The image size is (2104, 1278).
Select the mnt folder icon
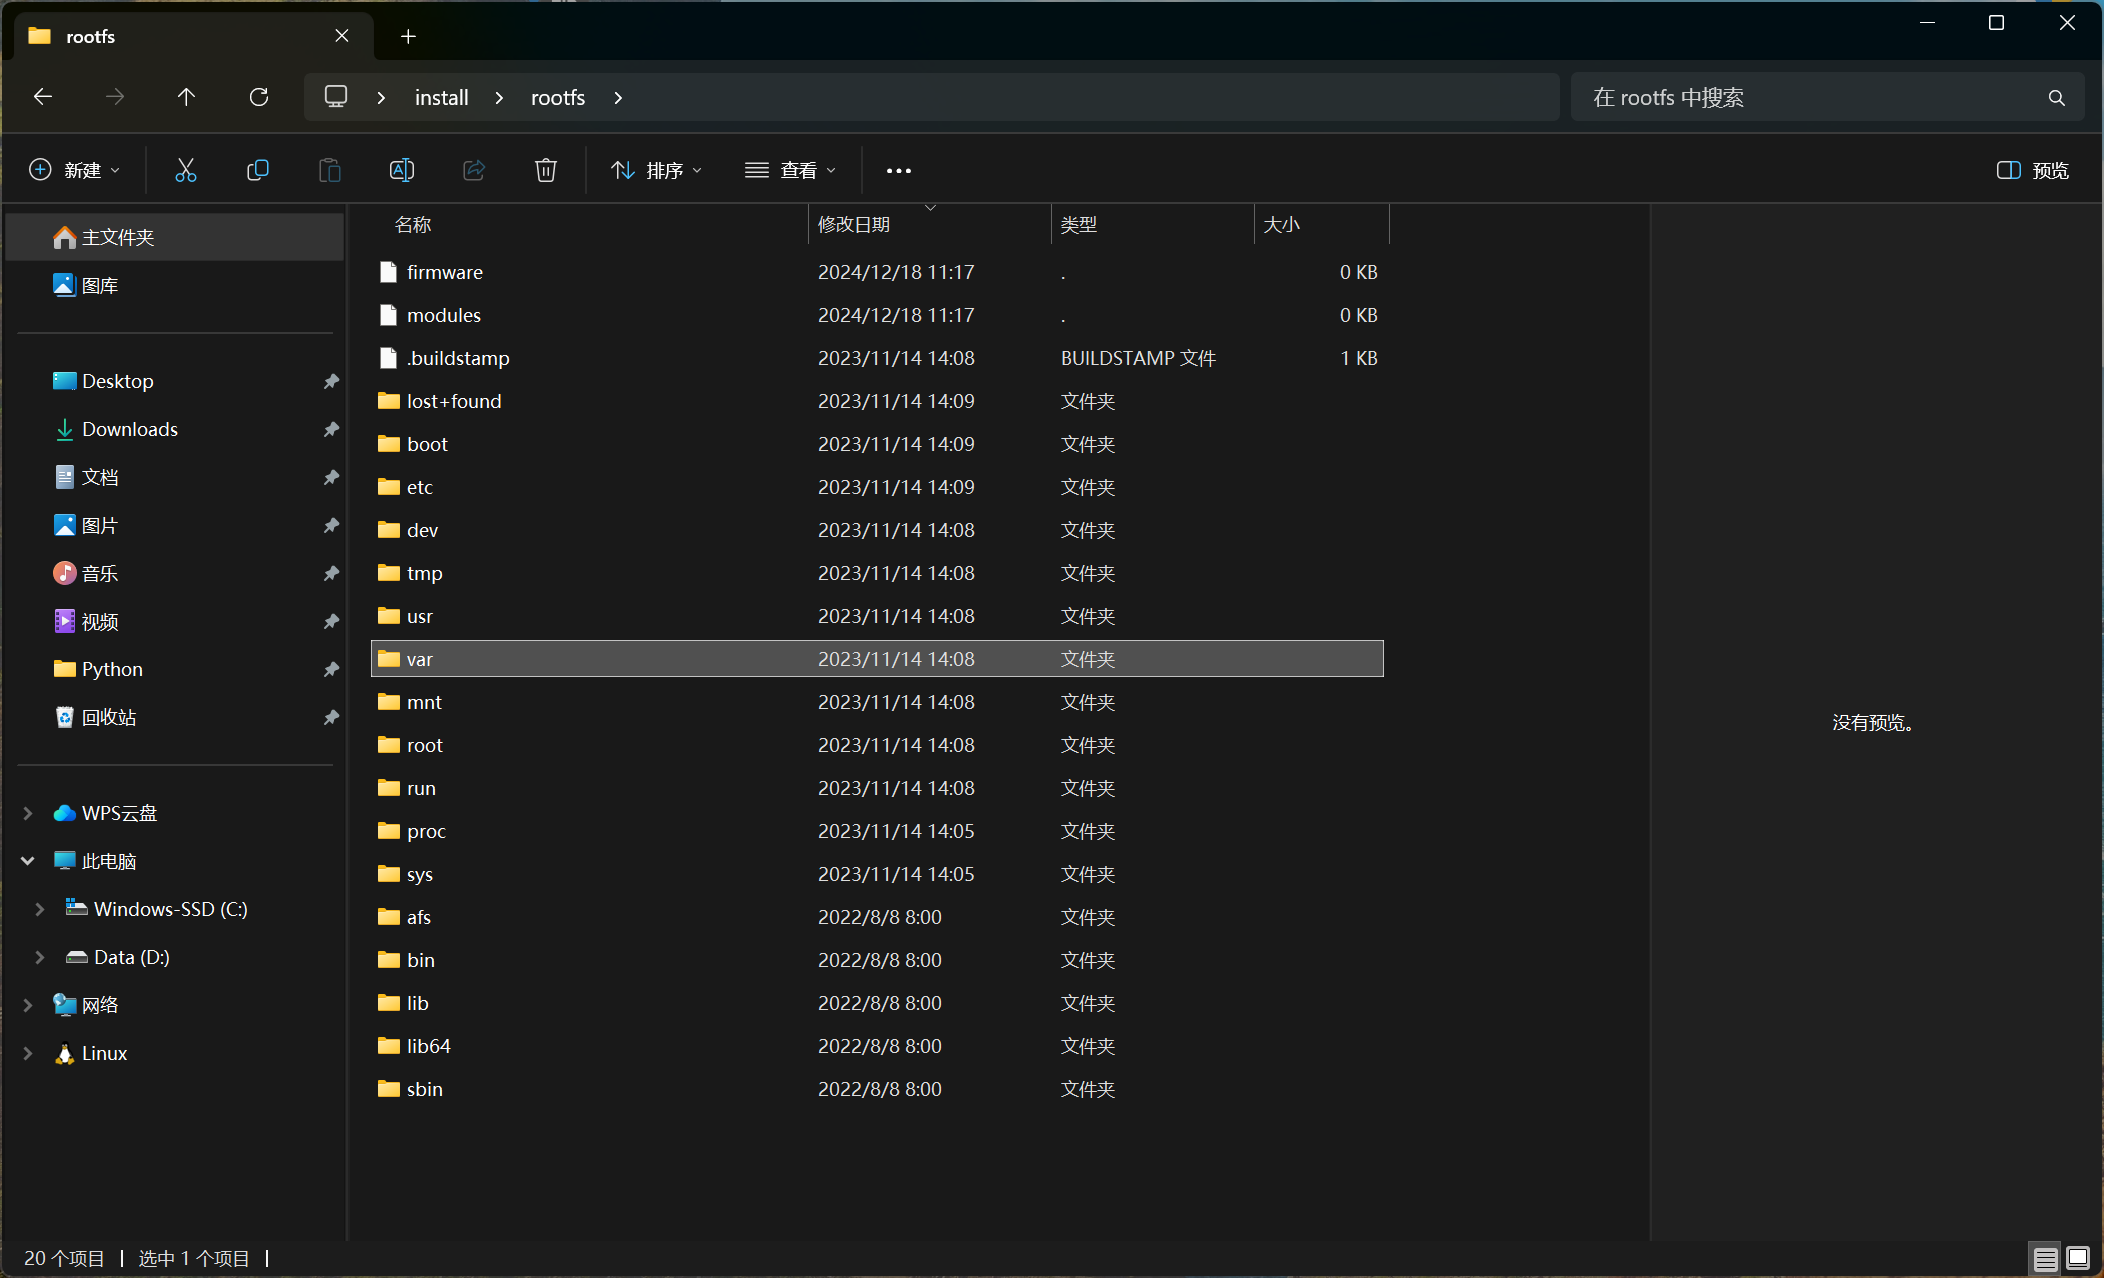point(389,702)
